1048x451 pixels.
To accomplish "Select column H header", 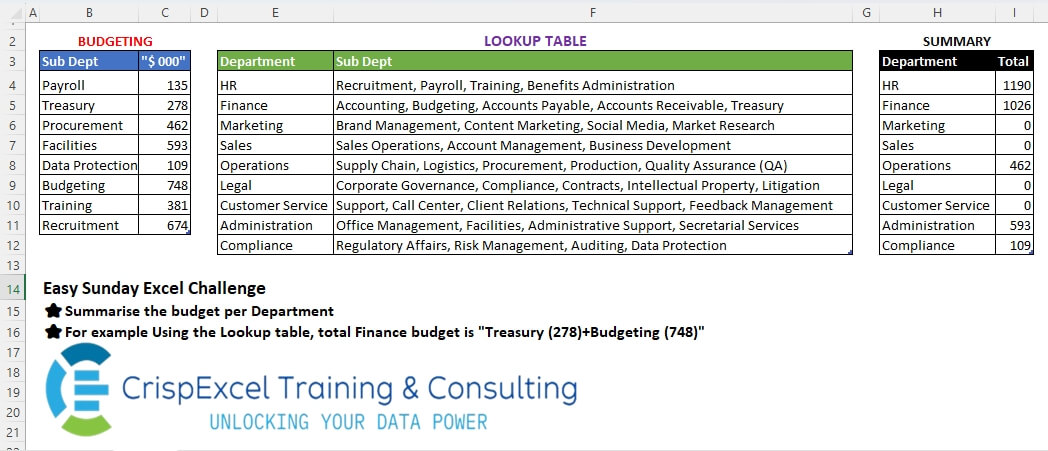I will pyautogui.click(x=937, y=12).
